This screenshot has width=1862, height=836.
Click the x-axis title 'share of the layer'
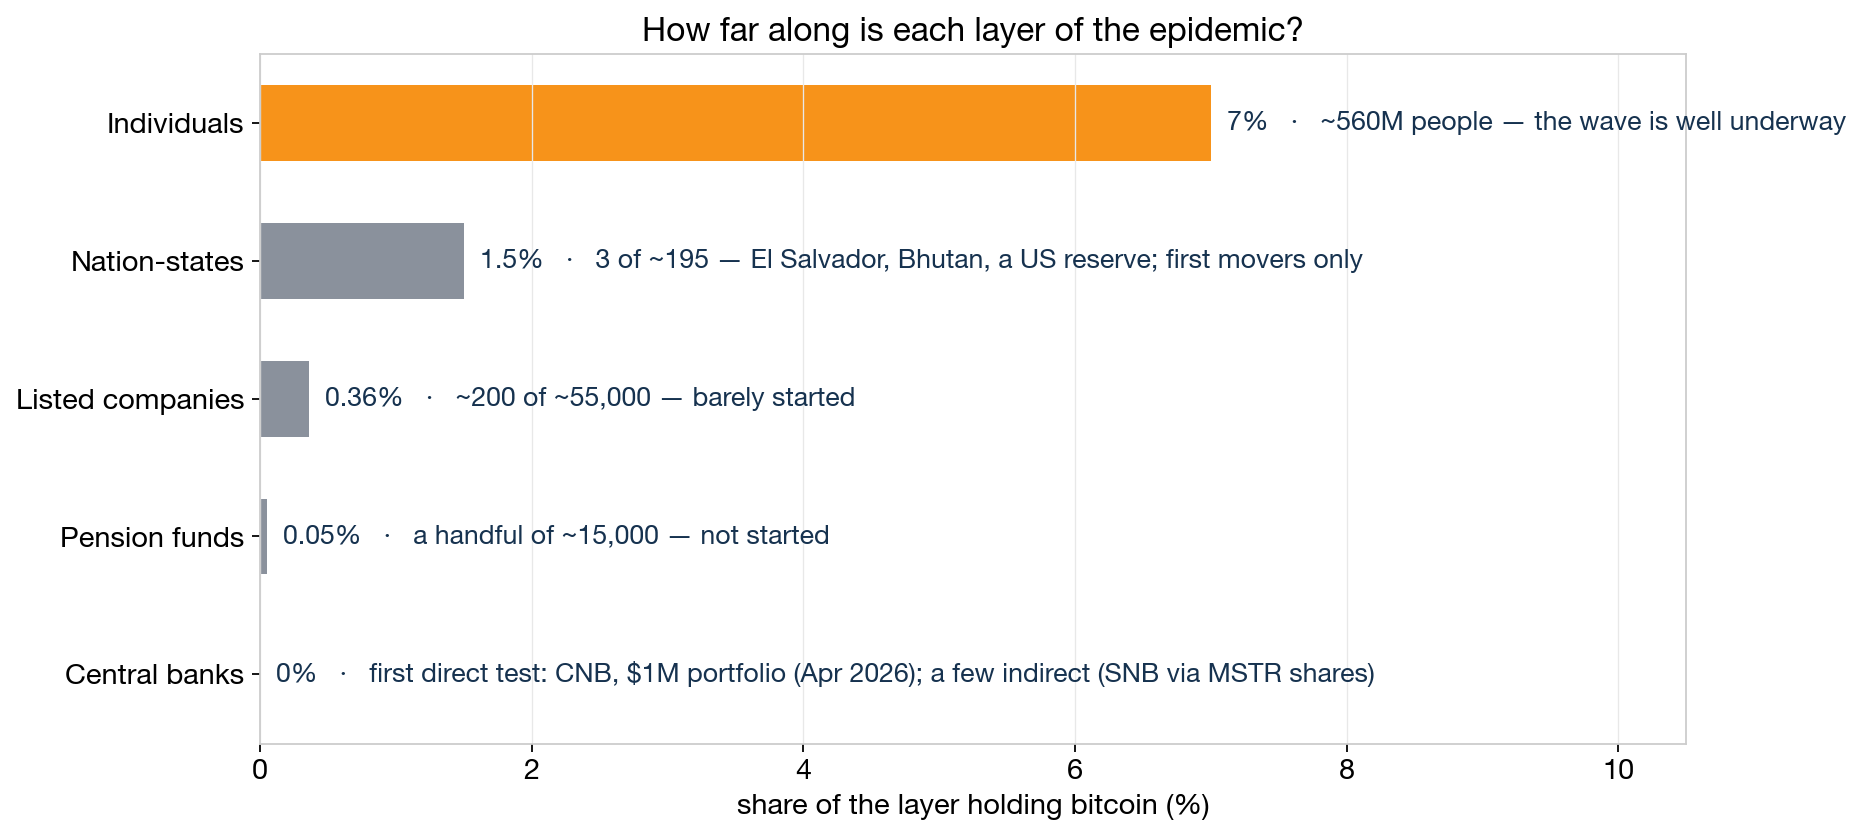click(x=973, y=805)
